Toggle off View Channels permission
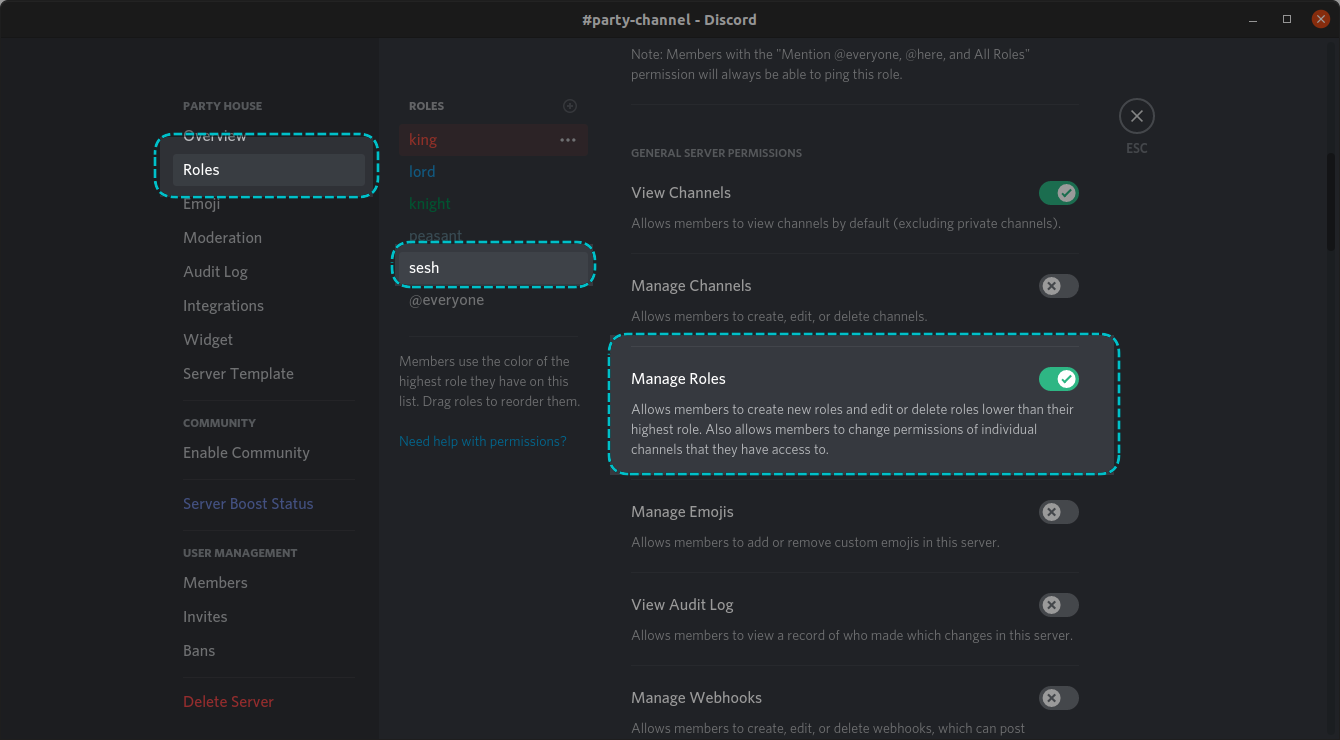The image size is (1340, 740). coord(1058,193)
